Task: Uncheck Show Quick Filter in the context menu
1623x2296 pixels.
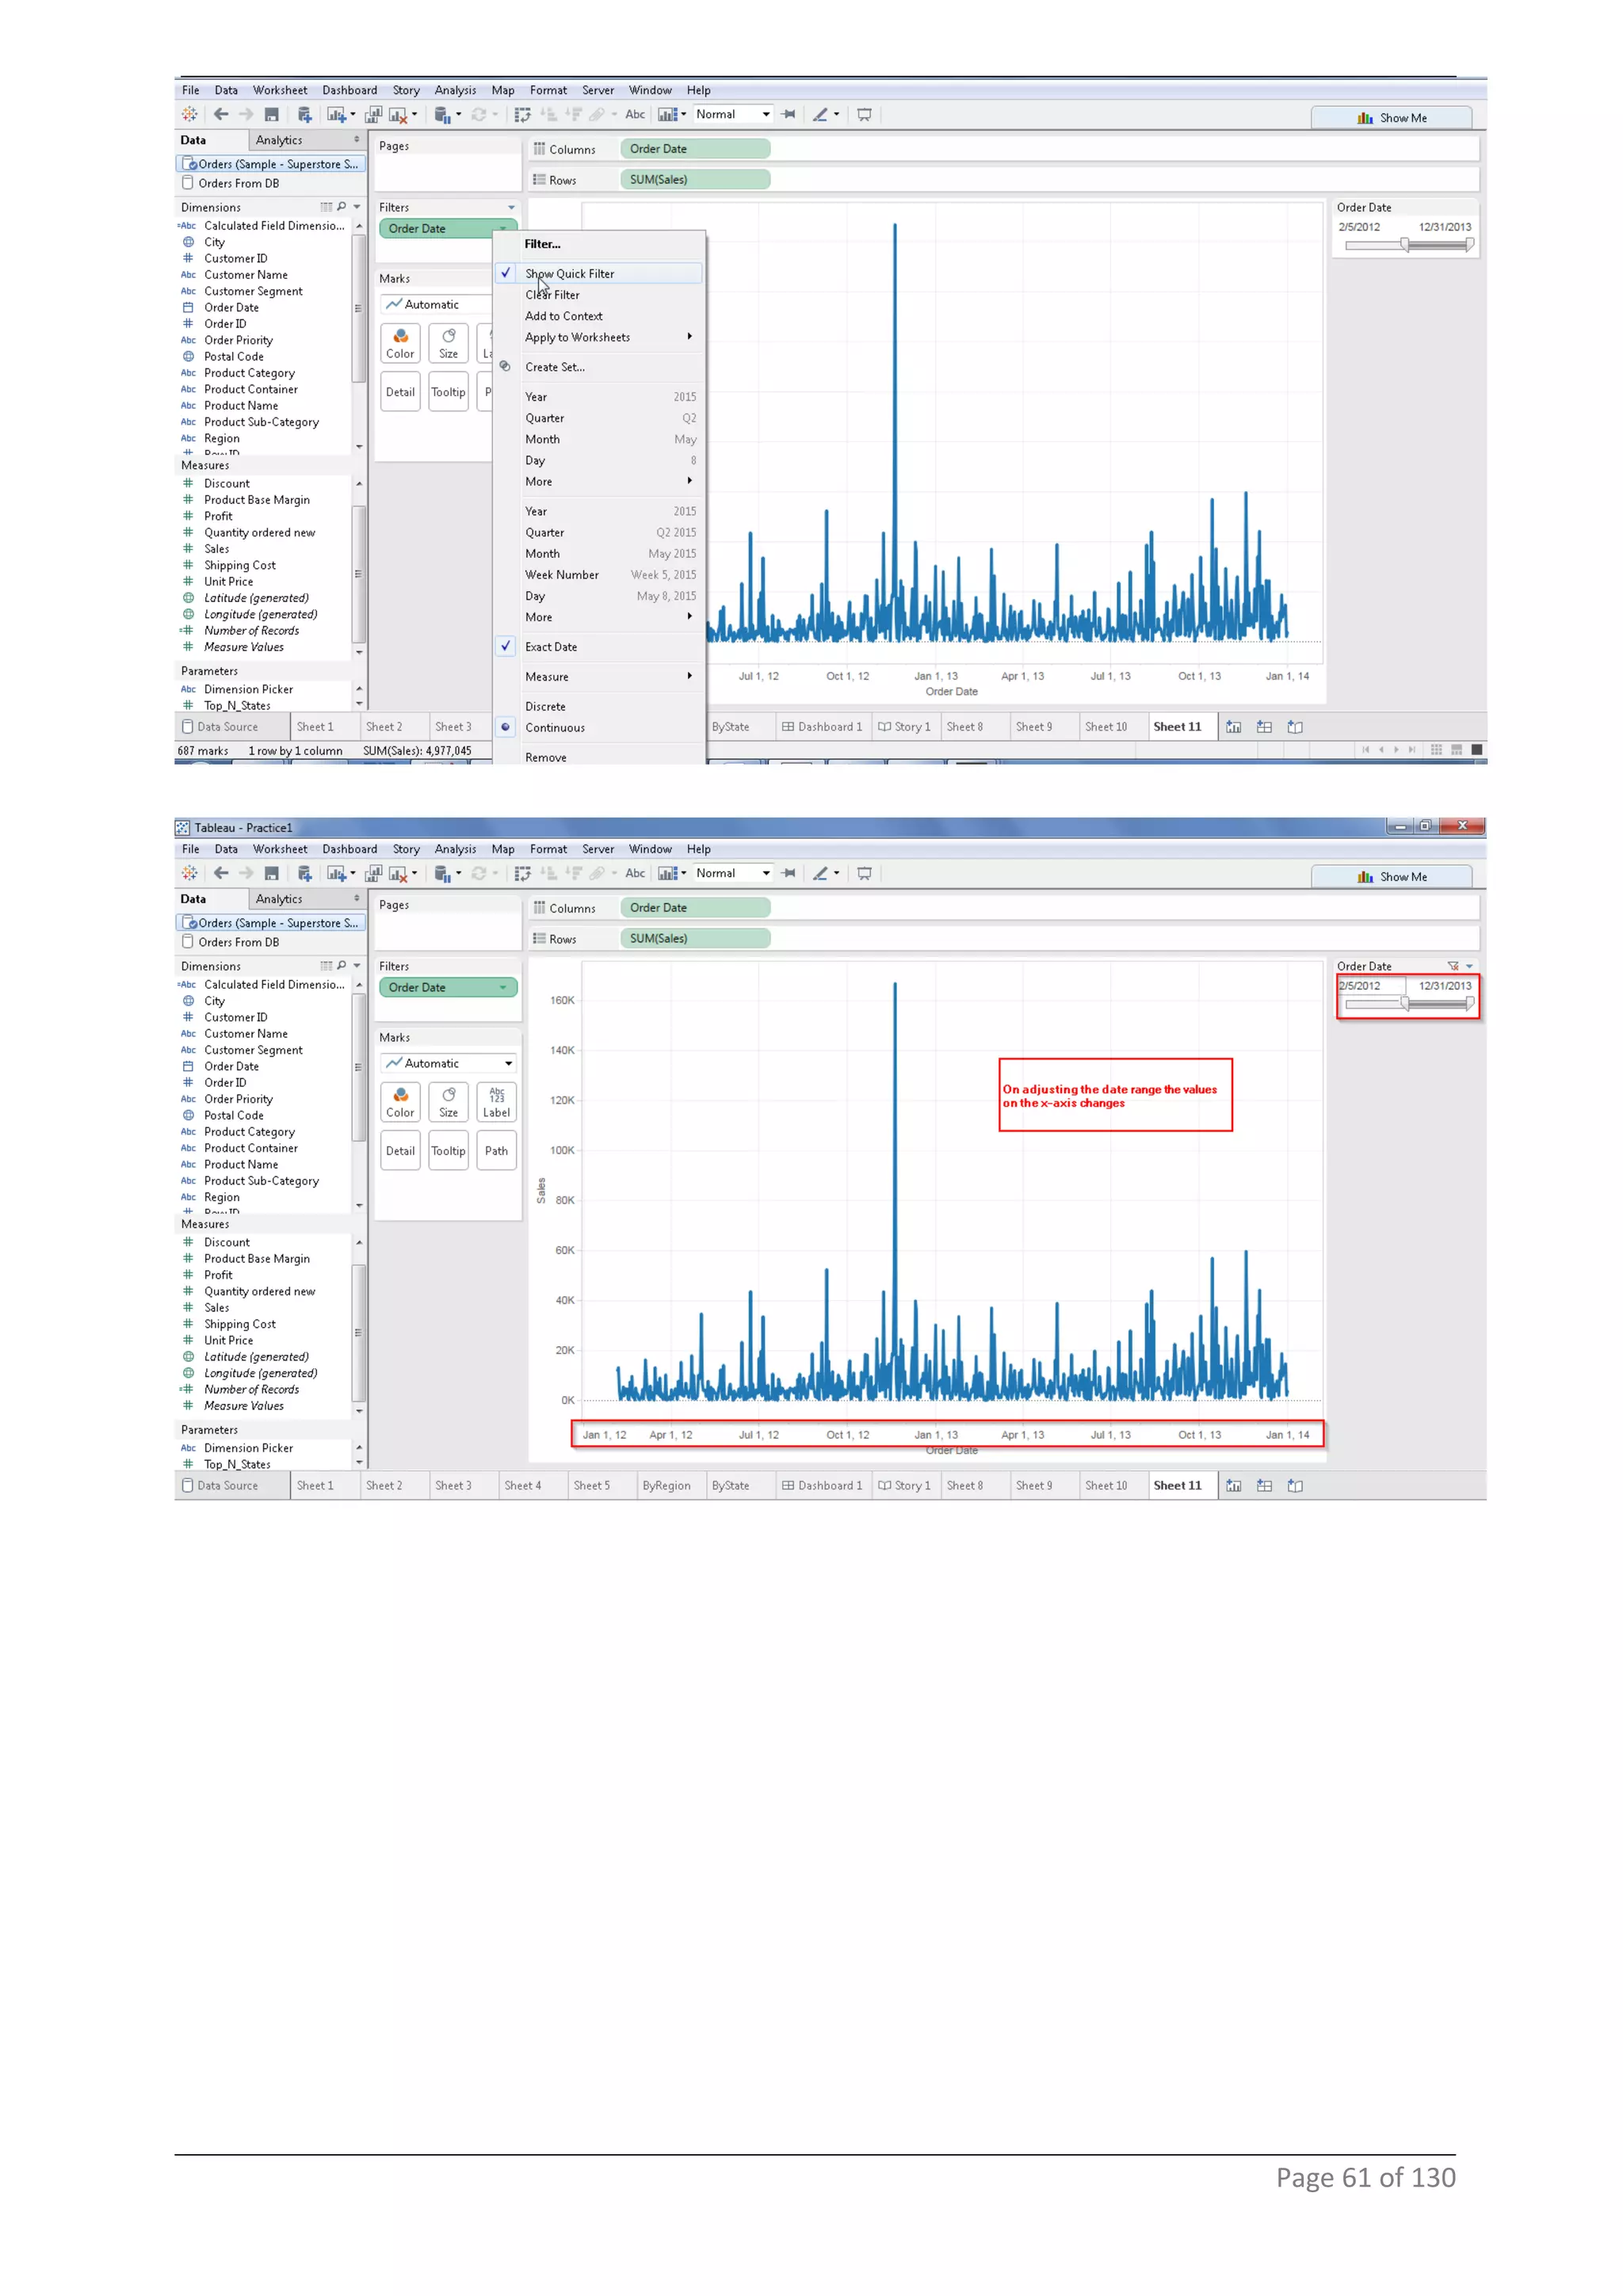Action: pos(570,273)
